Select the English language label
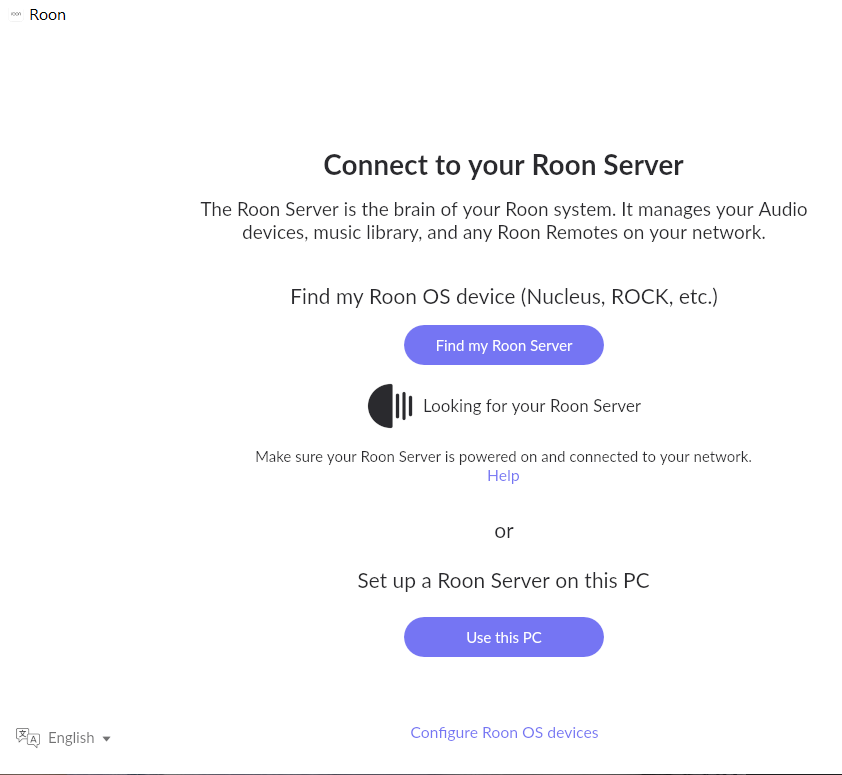842x775 pixels. (71, 738)
